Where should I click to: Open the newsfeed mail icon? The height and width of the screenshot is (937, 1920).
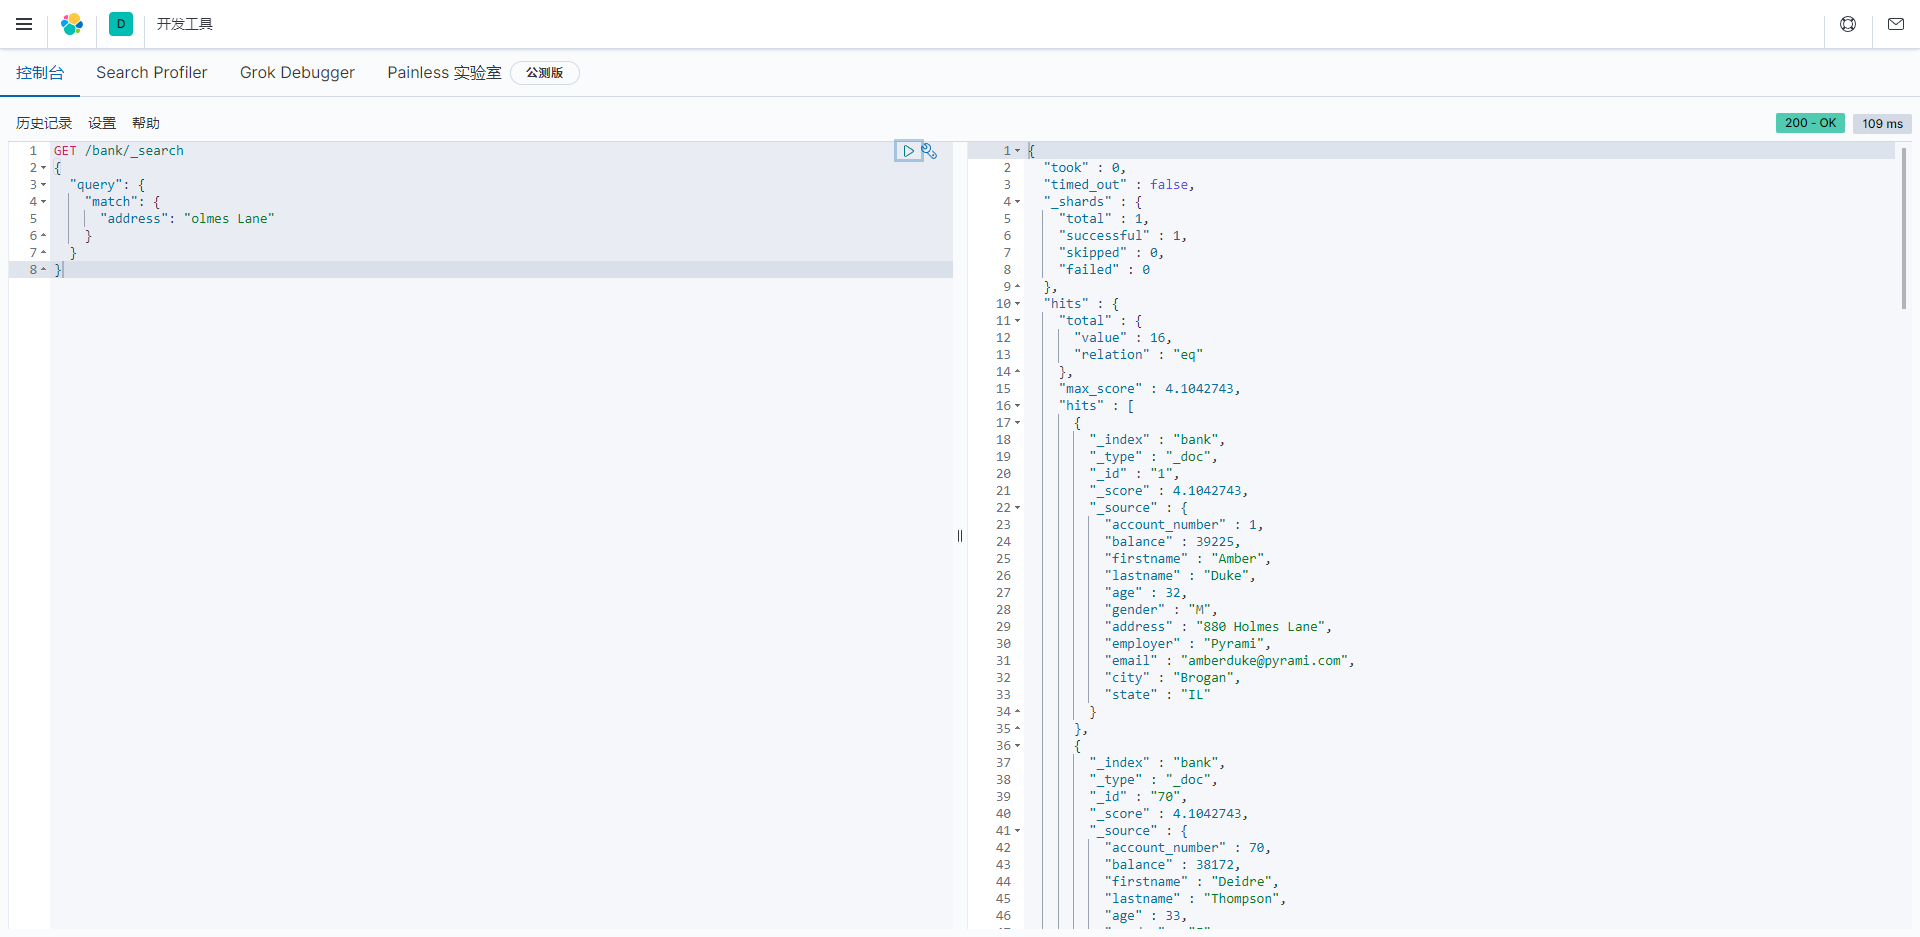point(1896,24)
